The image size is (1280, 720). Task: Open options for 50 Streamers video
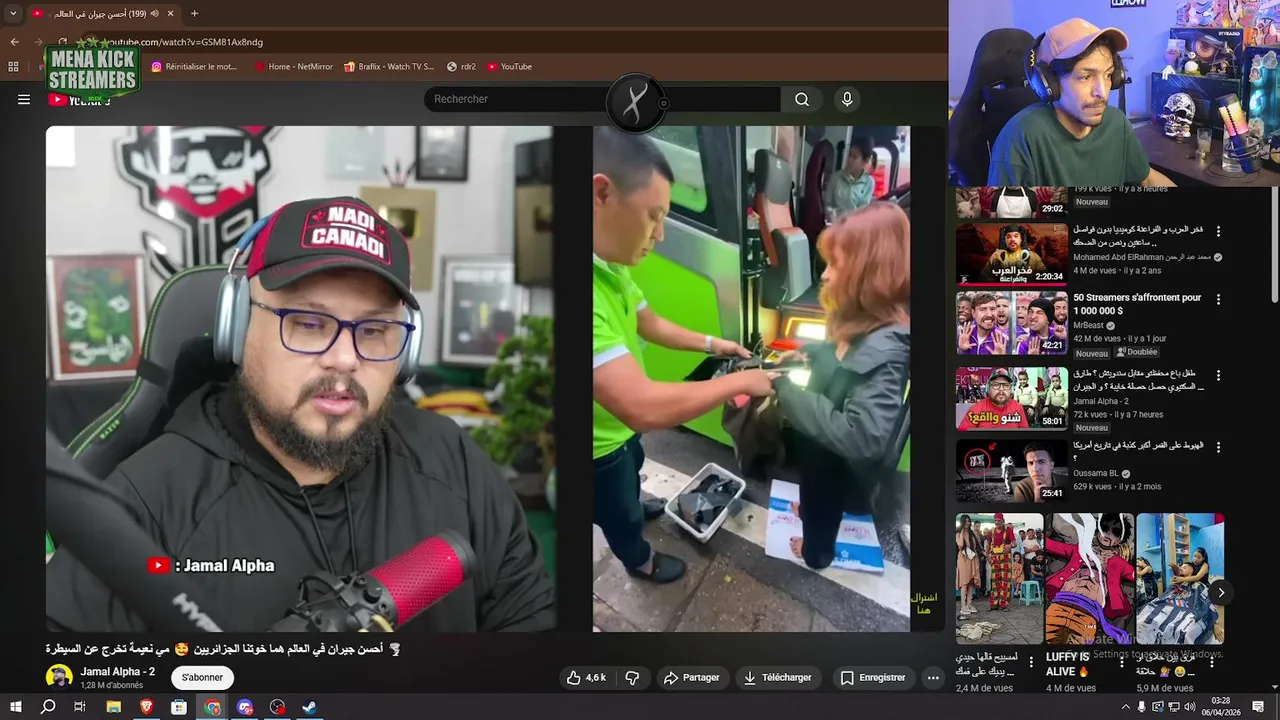click(1218, 299)
